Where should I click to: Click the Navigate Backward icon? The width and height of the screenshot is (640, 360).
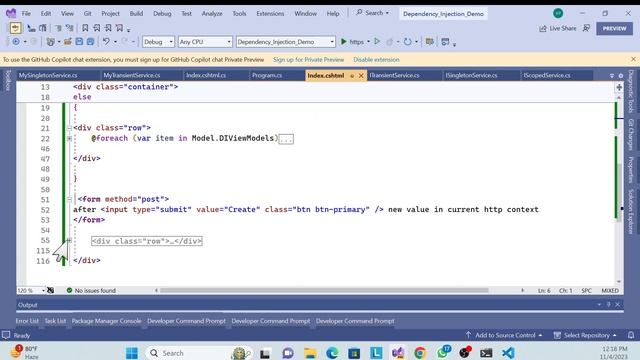point(16,42)
